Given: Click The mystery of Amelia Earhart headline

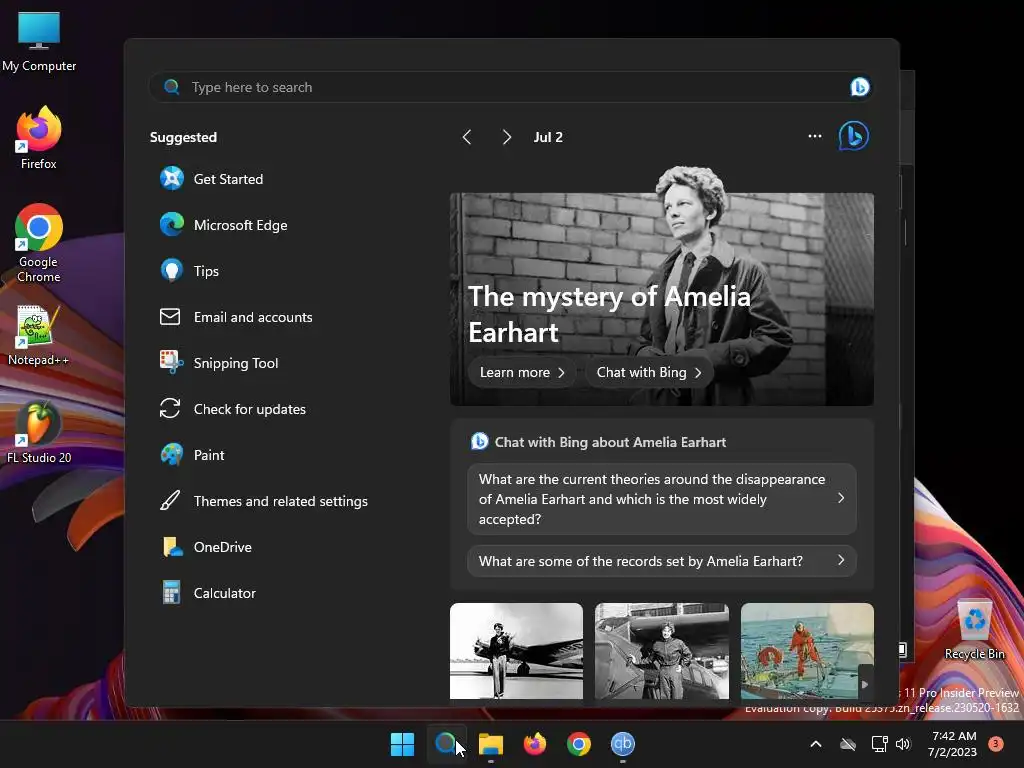Looking at the screenshot, I should click(x=609, y=314).
